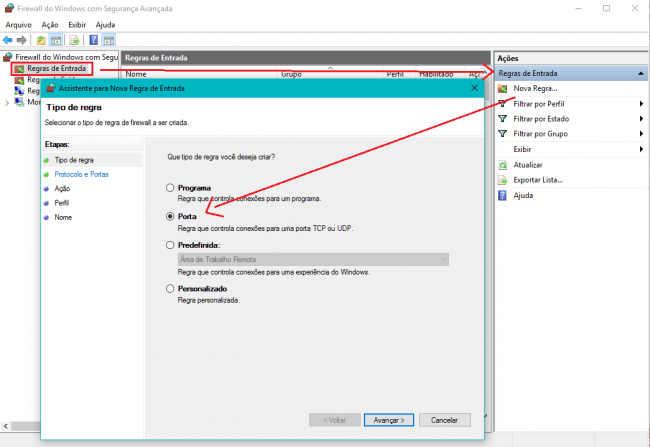
Task: Click the blue Help toolbar icon
Action: [x=94, y=40]
